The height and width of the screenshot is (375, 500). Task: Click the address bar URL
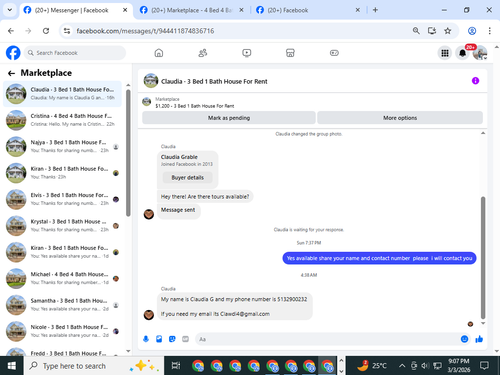(x=145, y=31)
